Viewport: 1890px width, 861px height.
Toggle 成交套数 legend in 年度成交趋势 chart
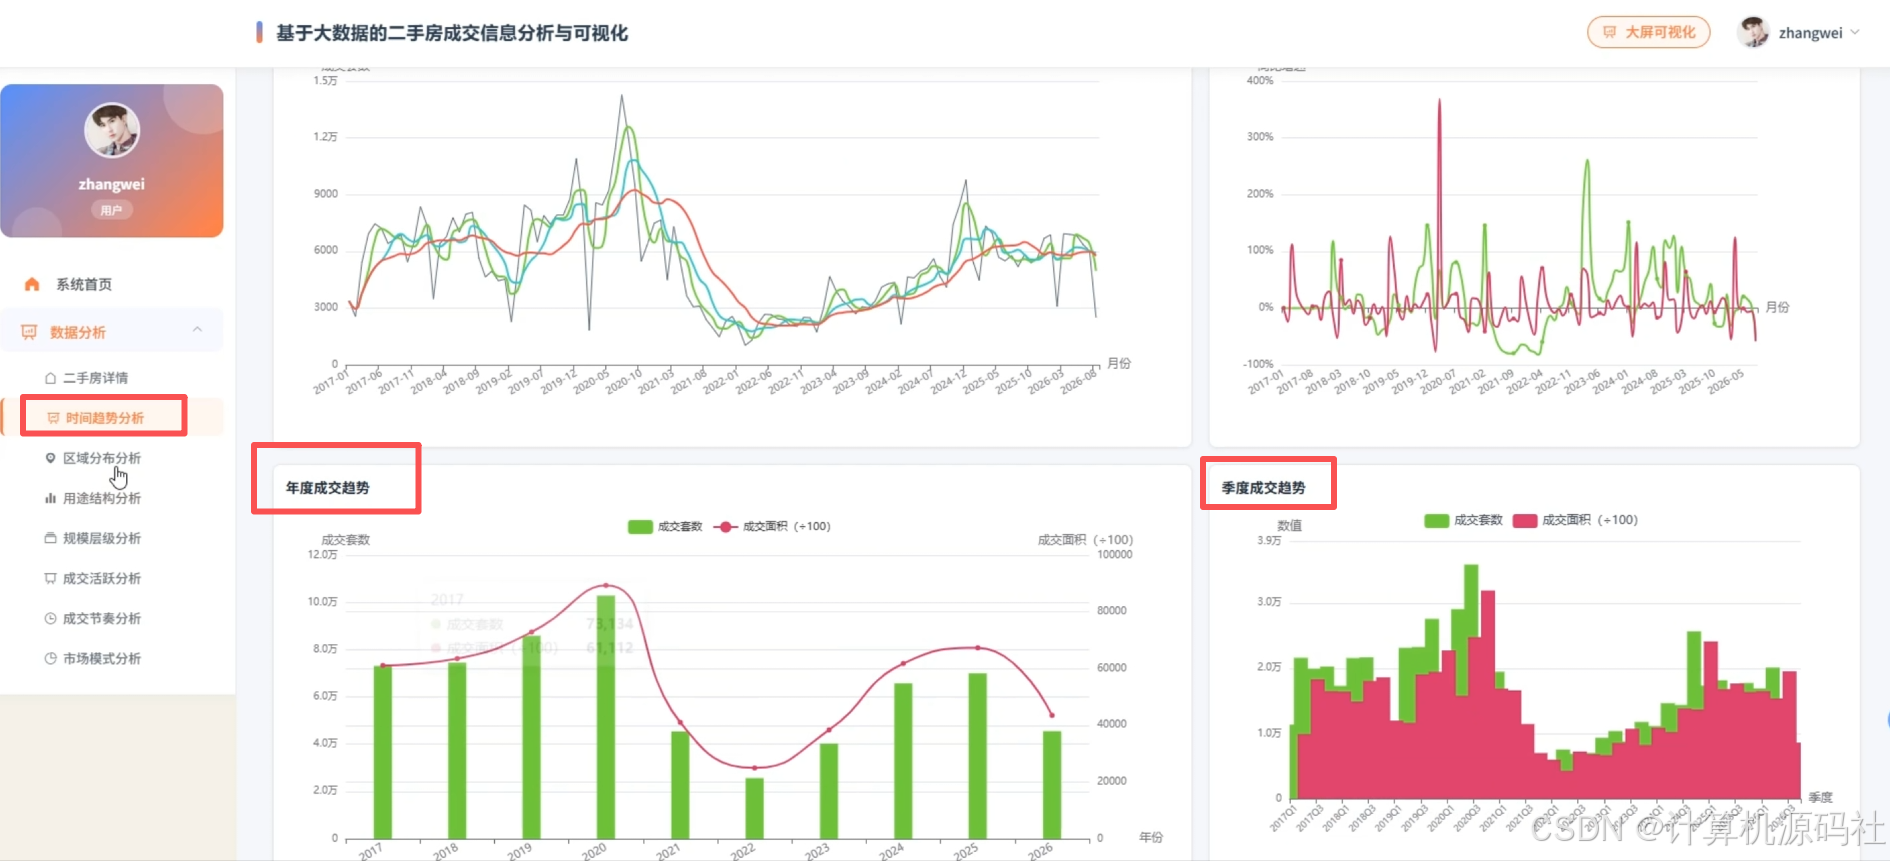point(665,527)
